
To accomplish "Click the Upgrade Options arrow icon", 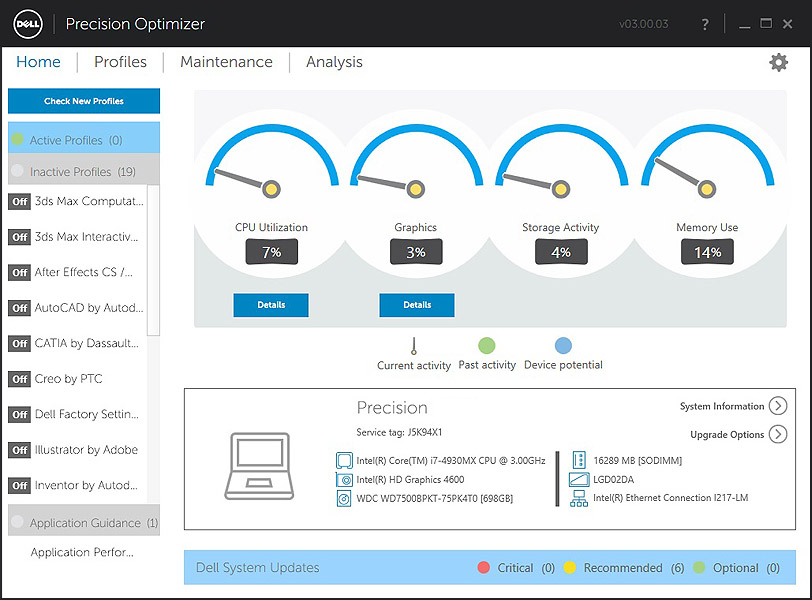I will pos(778,434).
